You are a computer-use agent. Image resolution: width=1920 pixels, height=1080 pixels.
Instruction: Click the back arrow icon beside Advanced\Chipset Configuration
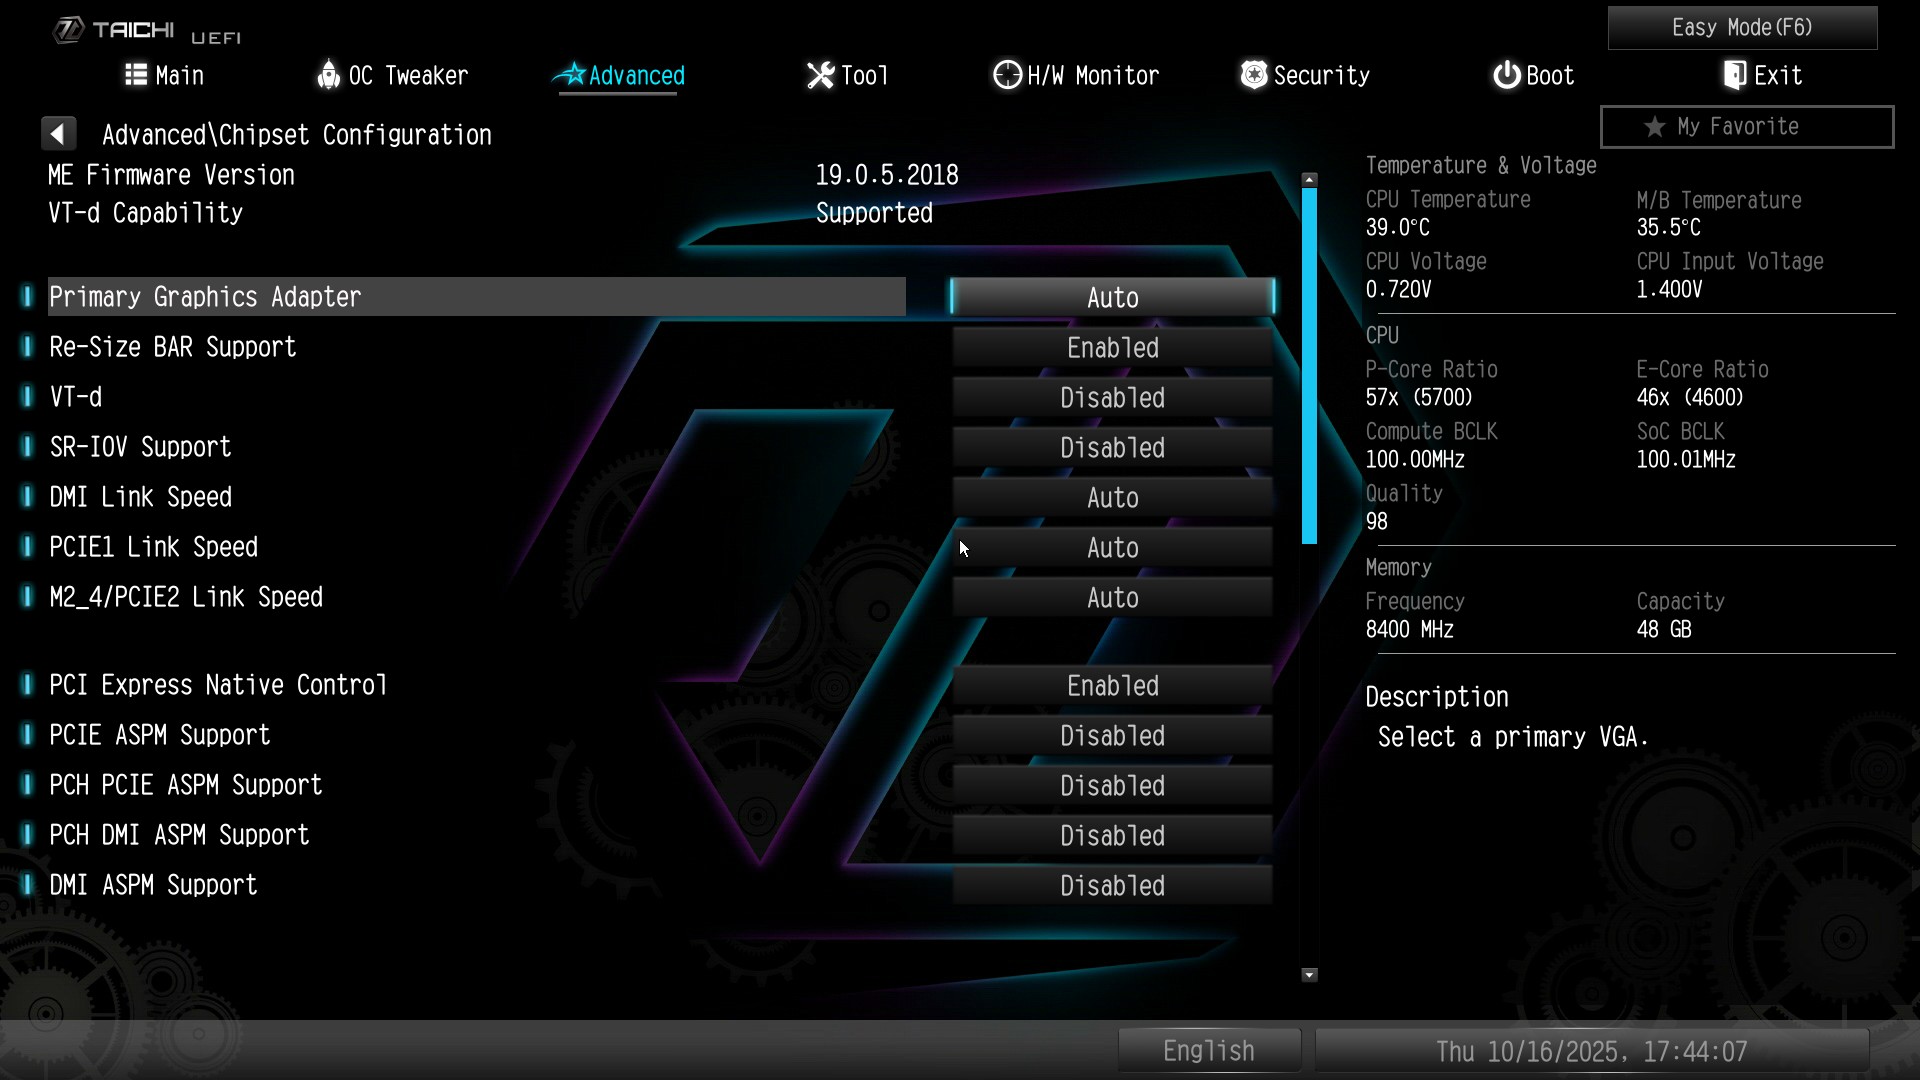58,134
